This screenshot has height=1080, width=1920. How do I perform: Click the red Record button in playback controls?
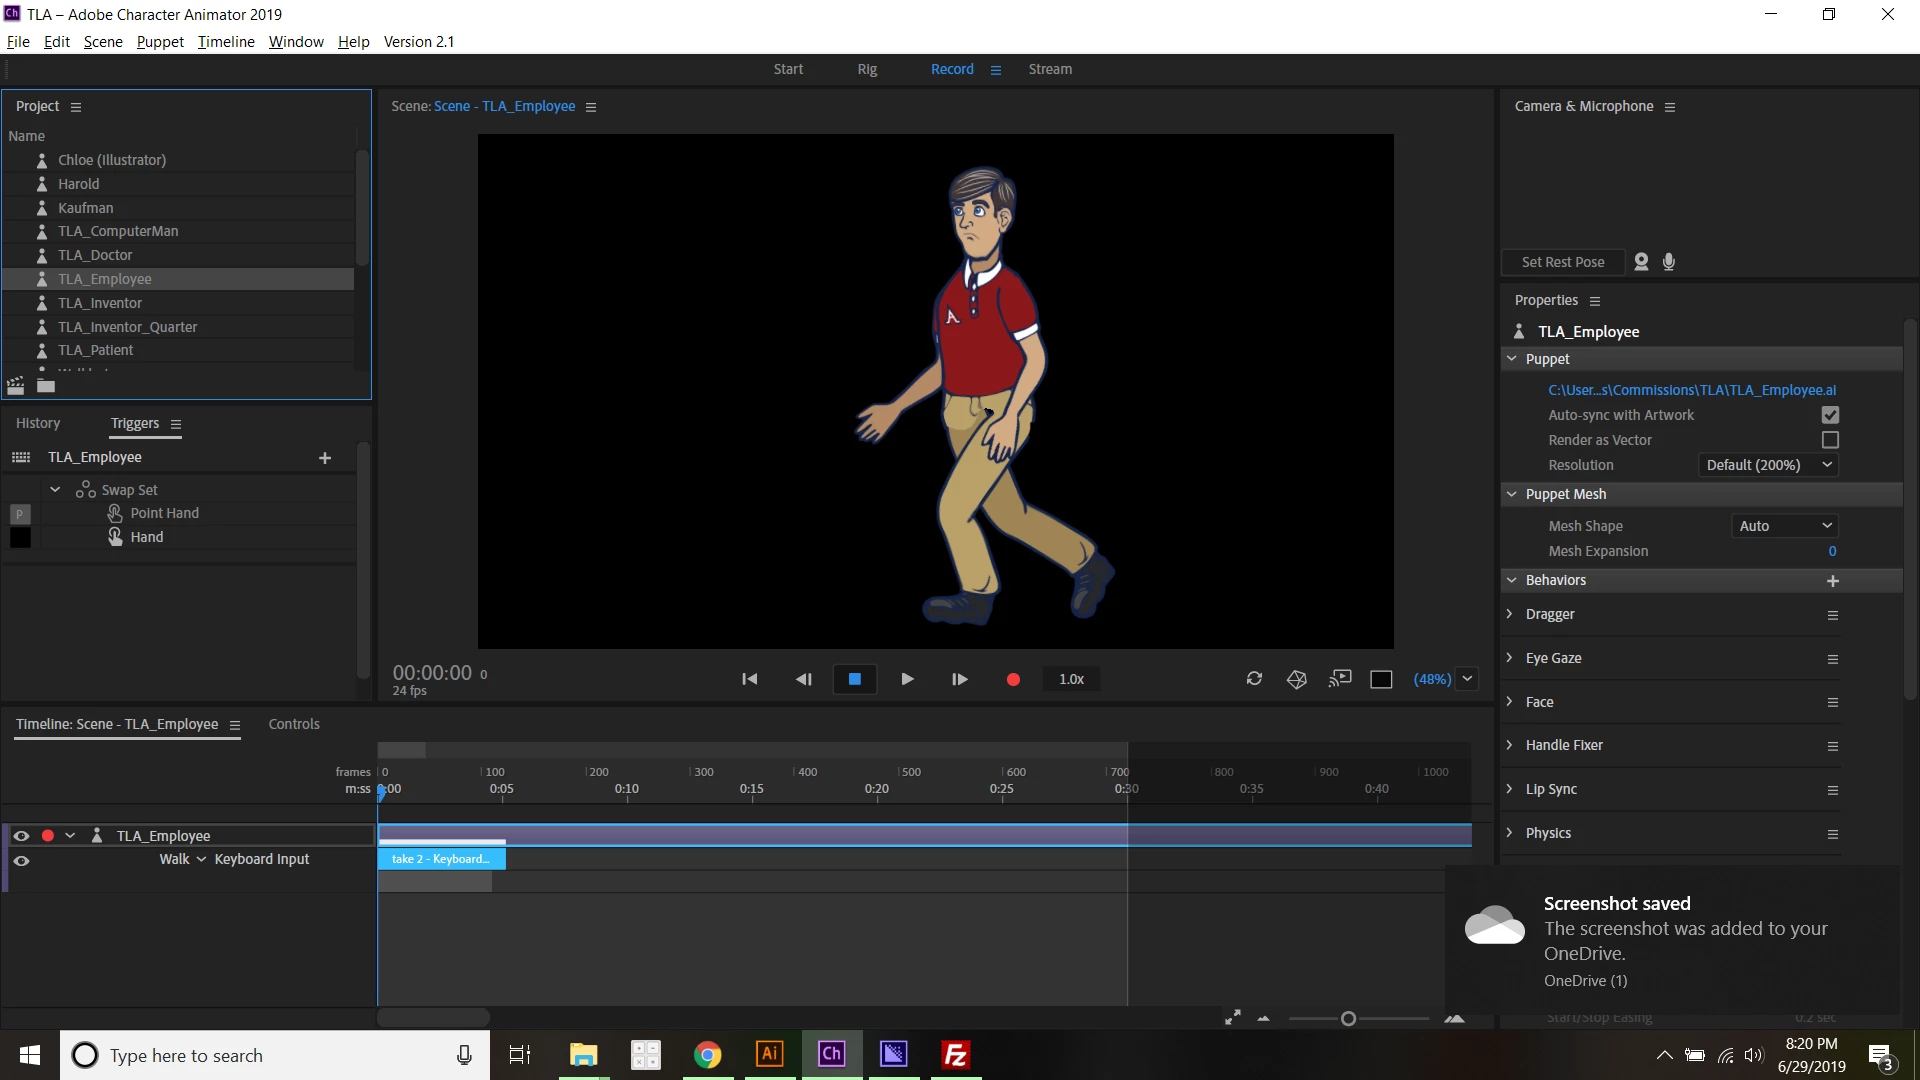(1013, 679)
